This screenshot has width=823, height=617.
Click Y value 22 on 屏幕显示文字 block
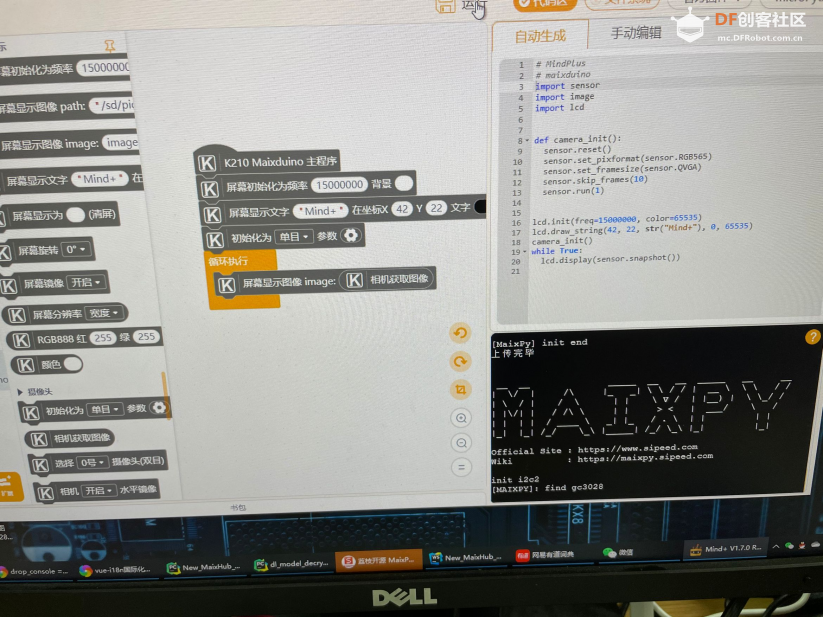(437, 208)
